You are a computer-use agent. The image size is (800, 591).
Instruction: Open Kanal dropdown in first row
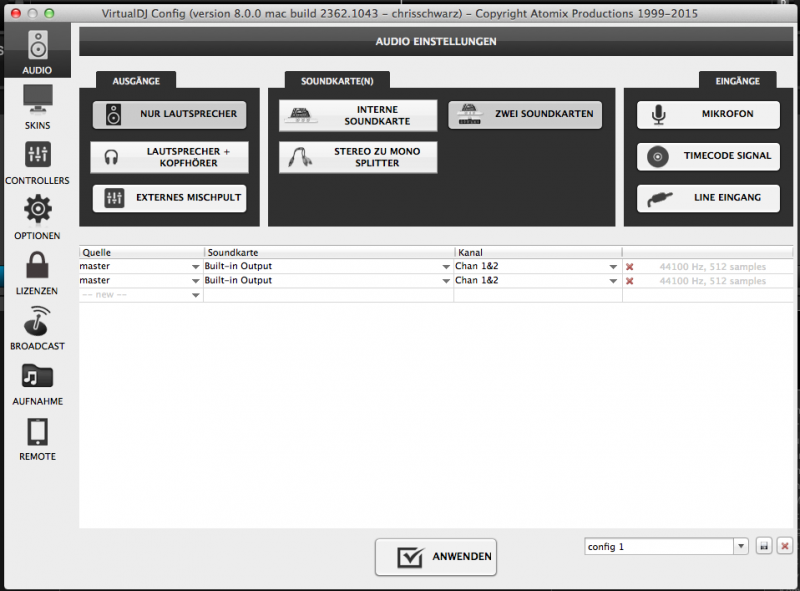(x=613, y=266)
